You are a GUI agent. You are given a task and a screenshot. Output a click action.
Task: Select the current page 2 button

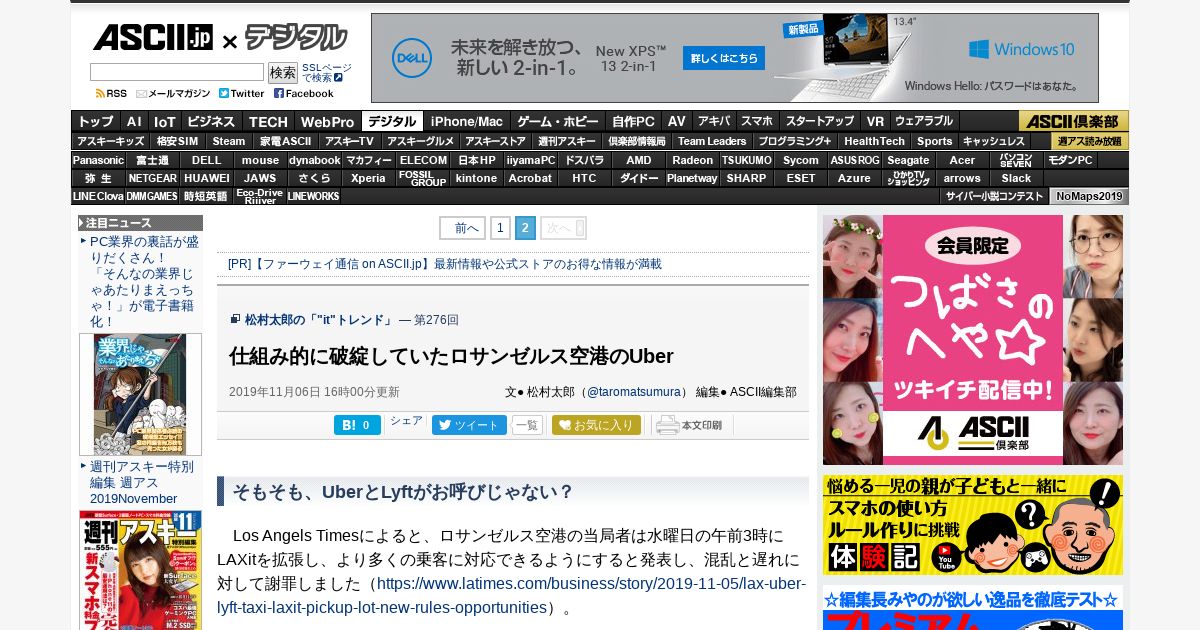click(525, 228)
